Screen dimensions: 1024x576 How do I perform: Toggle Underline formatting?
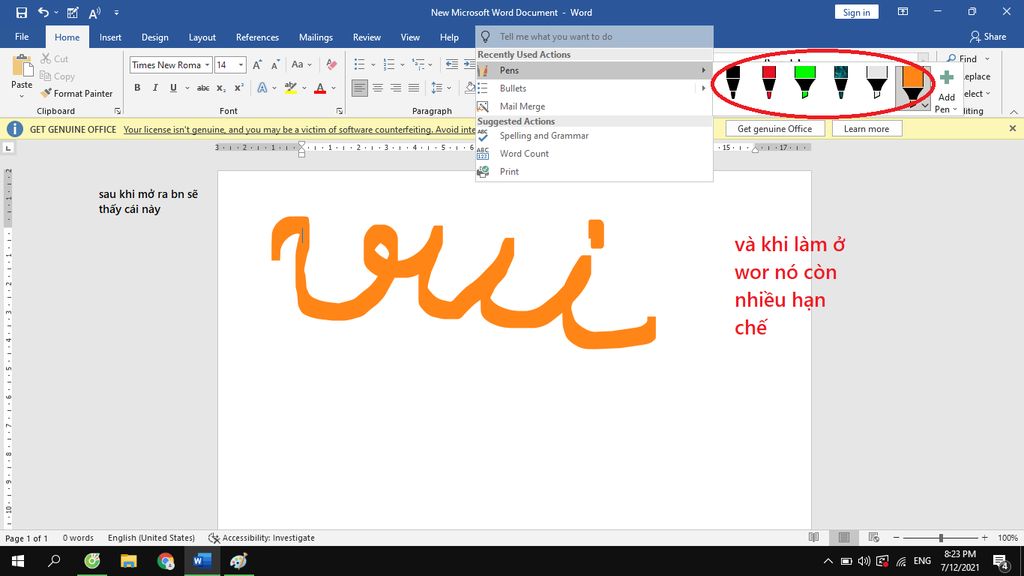click(x=173, y=88)
